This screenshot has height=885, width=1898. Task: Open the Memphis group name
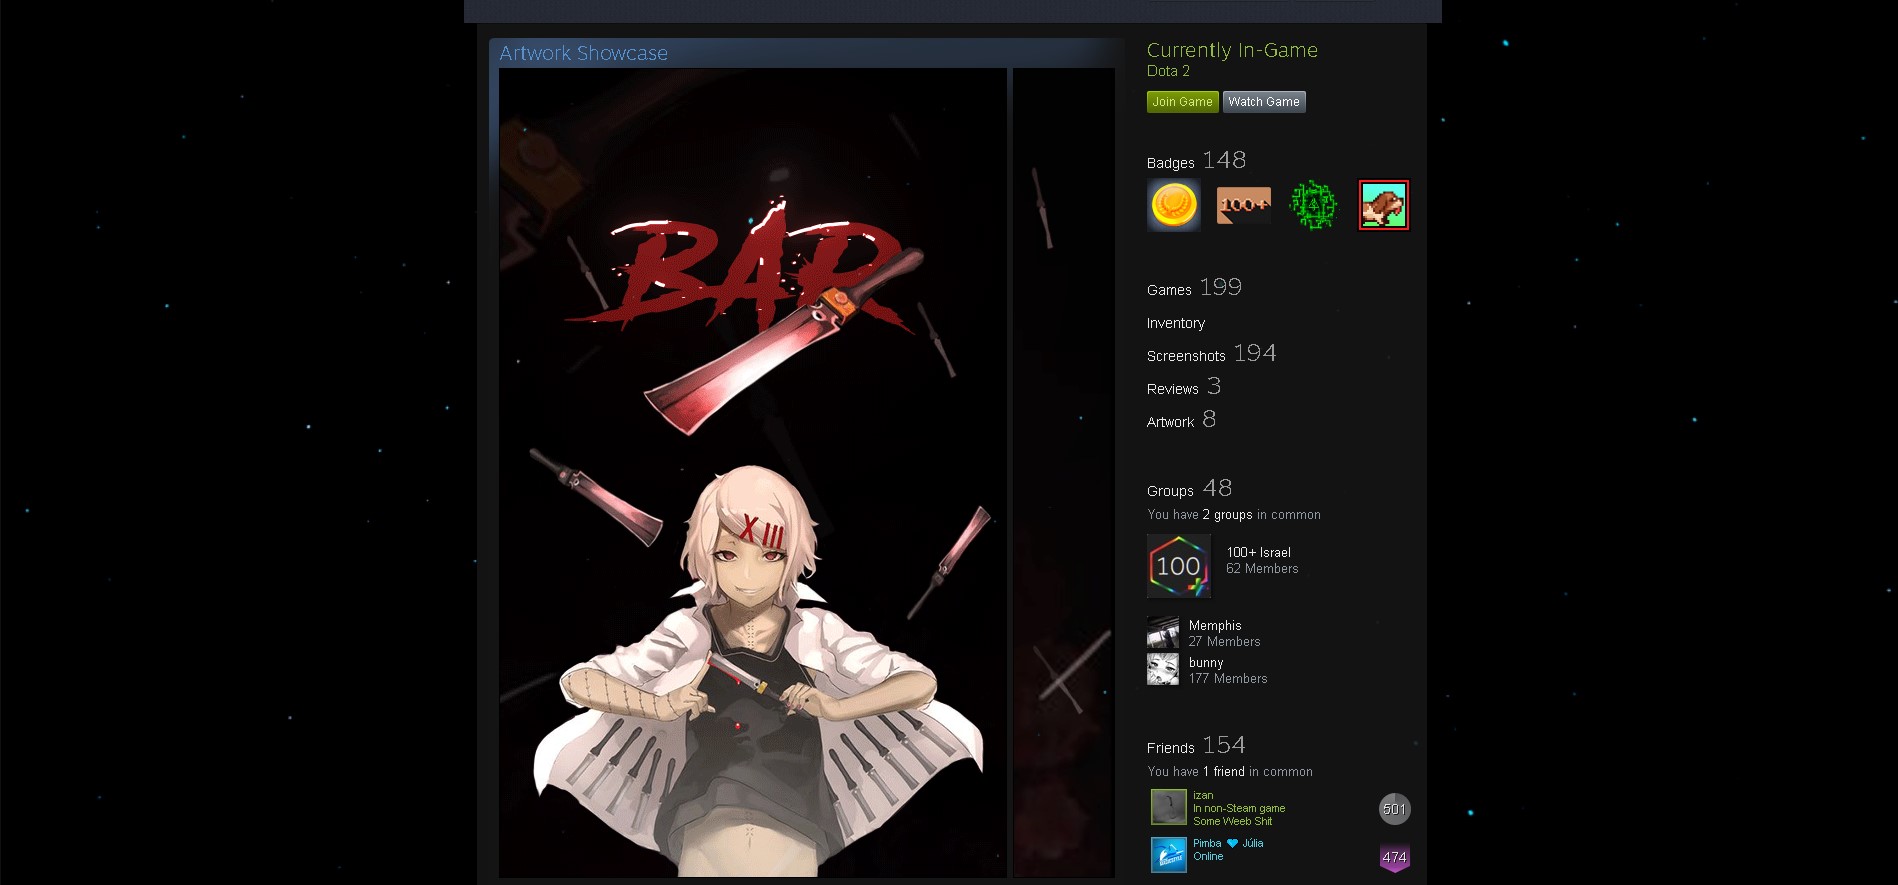[x=1215, y=625]
